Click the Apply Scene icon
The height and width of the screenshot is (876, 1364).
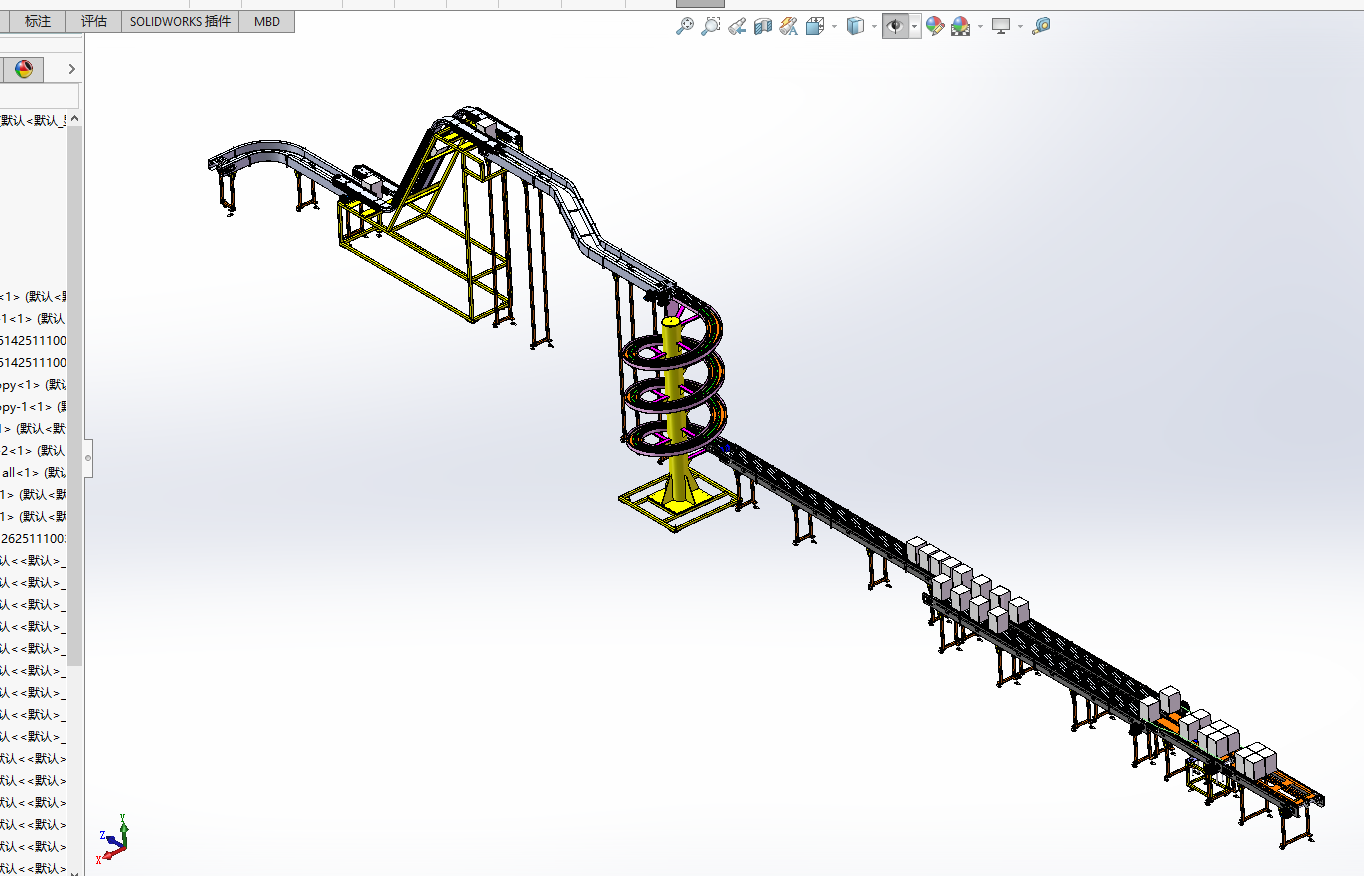[960, 26]
